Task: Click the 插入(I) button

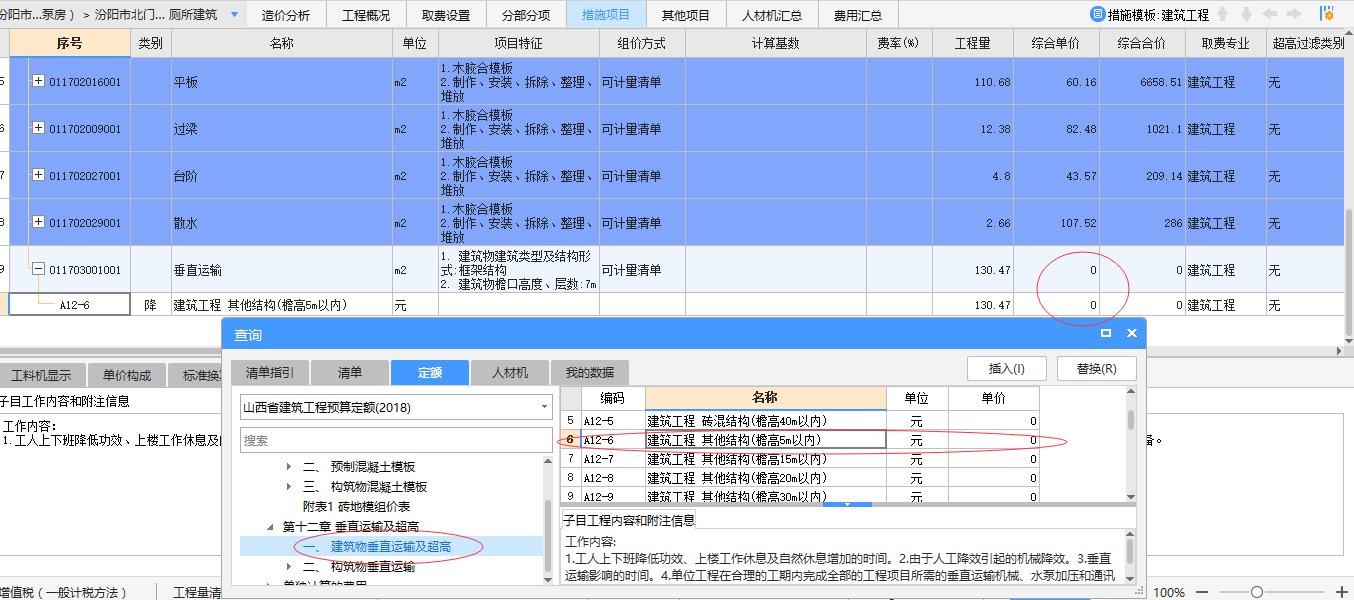Action: tap(1007, 368)
